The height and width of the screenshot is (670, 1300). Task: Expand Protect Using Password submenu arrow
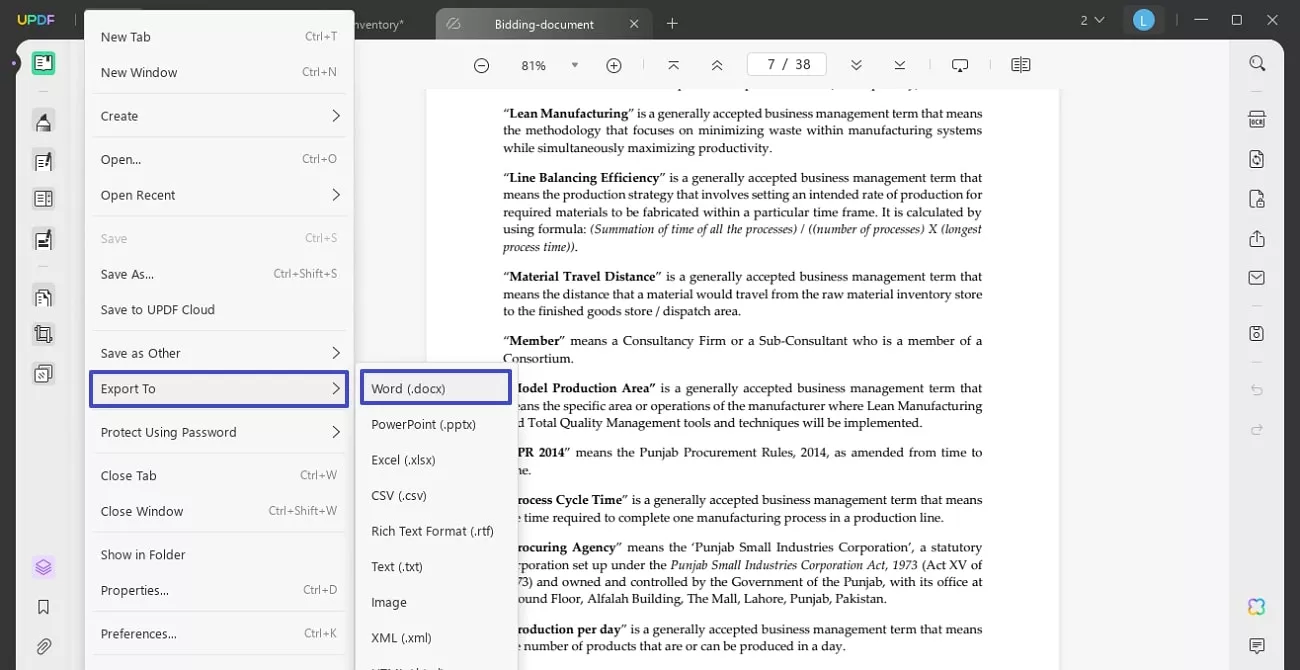tap(336, 433)
